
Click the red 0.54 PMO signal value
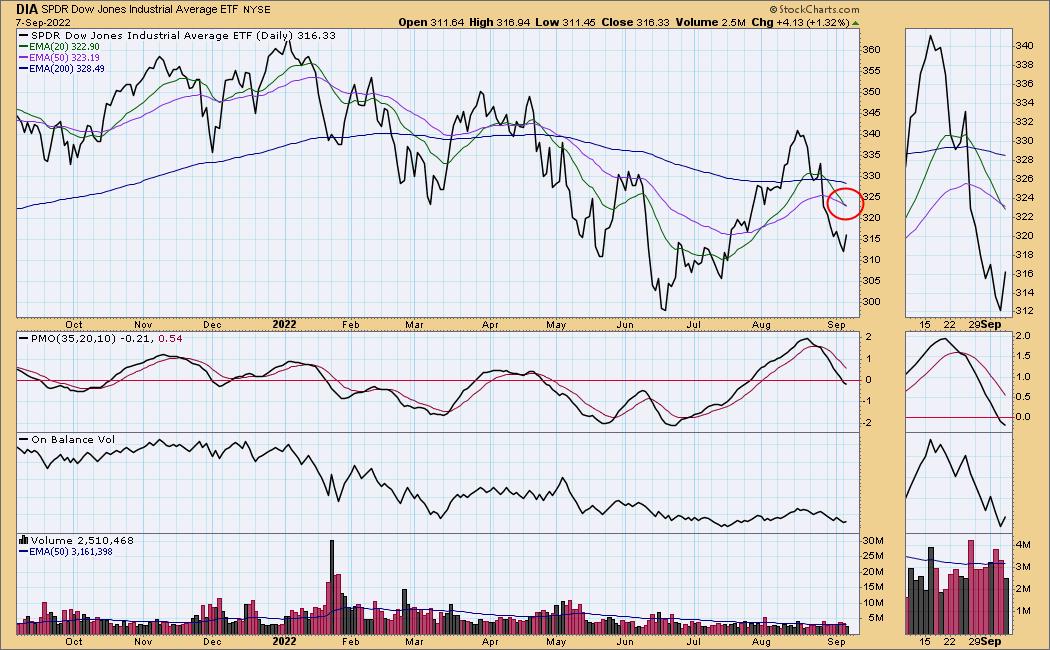(170, 338)
